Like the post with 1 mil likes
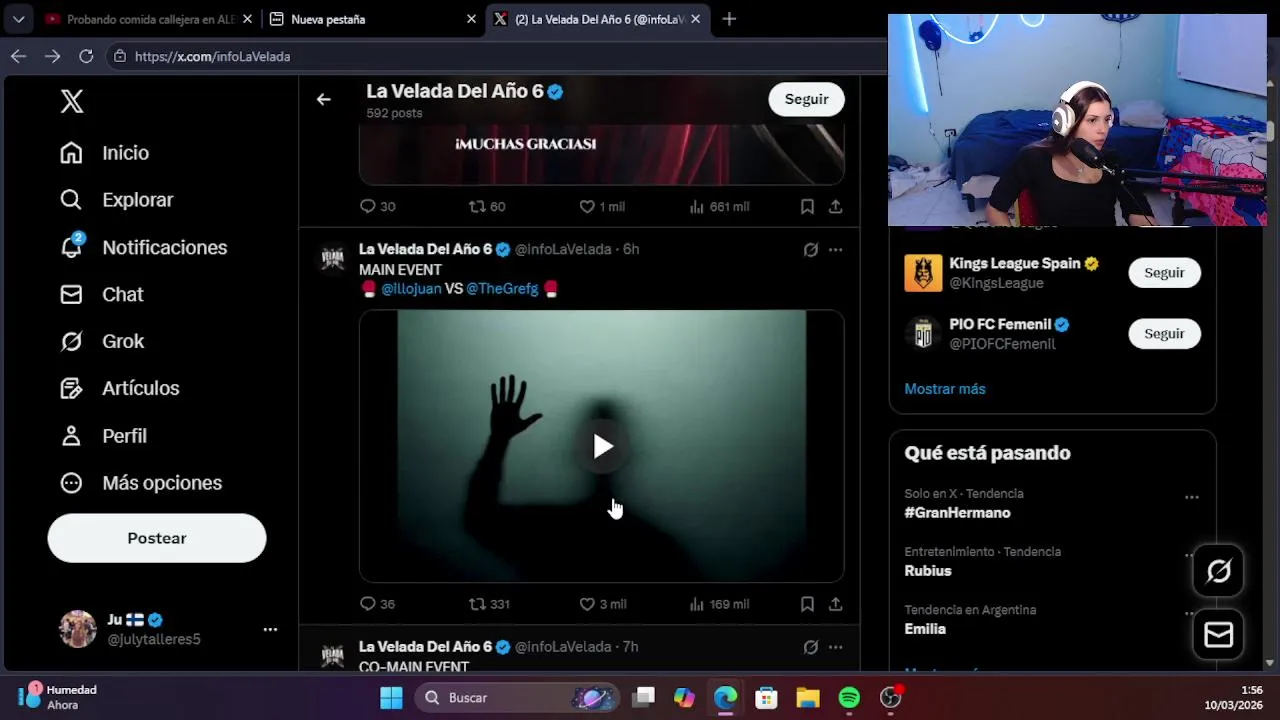 [602, 206]
